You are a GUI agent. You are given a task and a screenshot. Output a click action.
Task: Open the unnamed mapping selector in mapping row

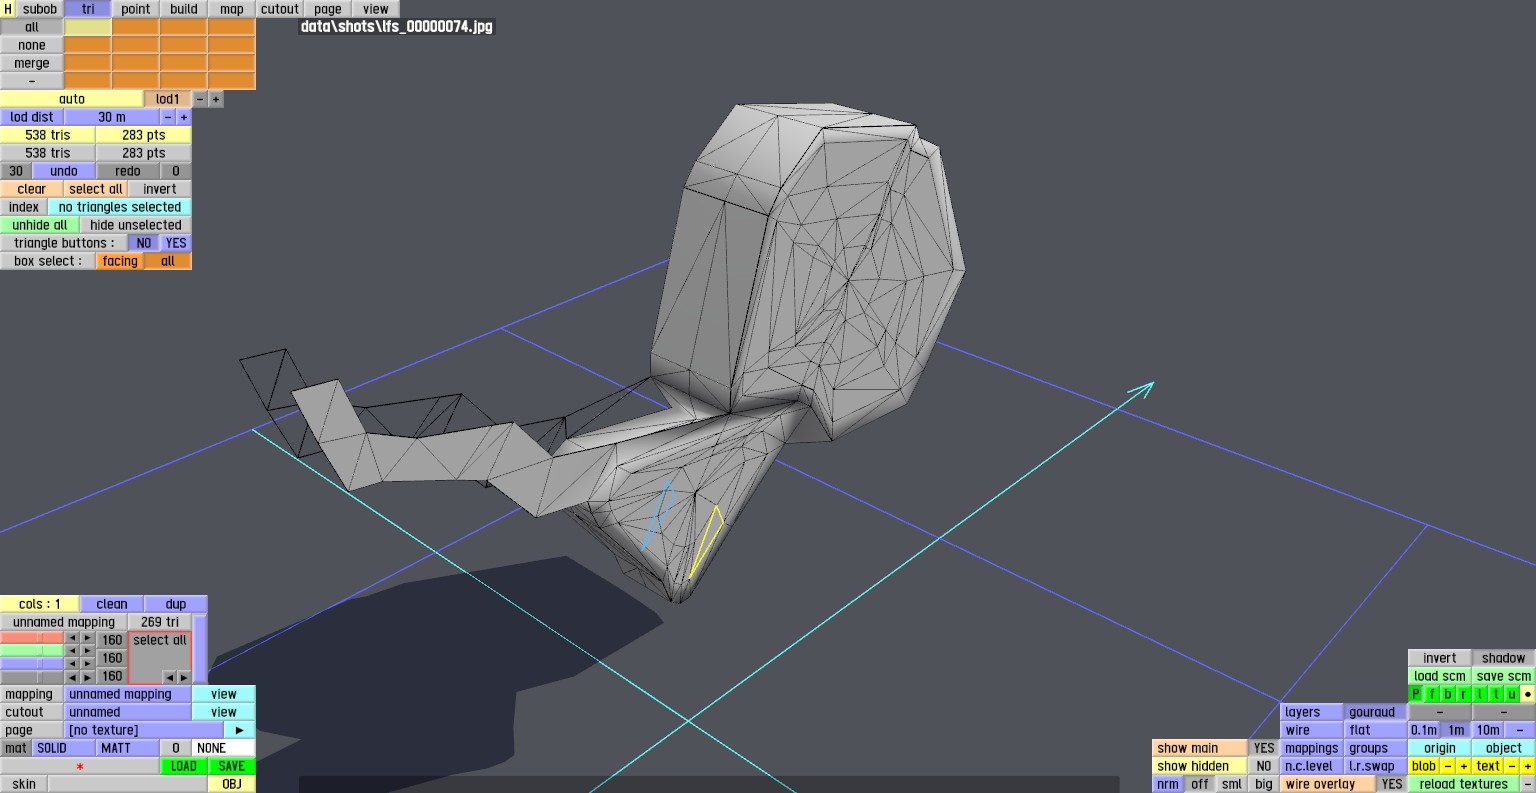point(128,694)
